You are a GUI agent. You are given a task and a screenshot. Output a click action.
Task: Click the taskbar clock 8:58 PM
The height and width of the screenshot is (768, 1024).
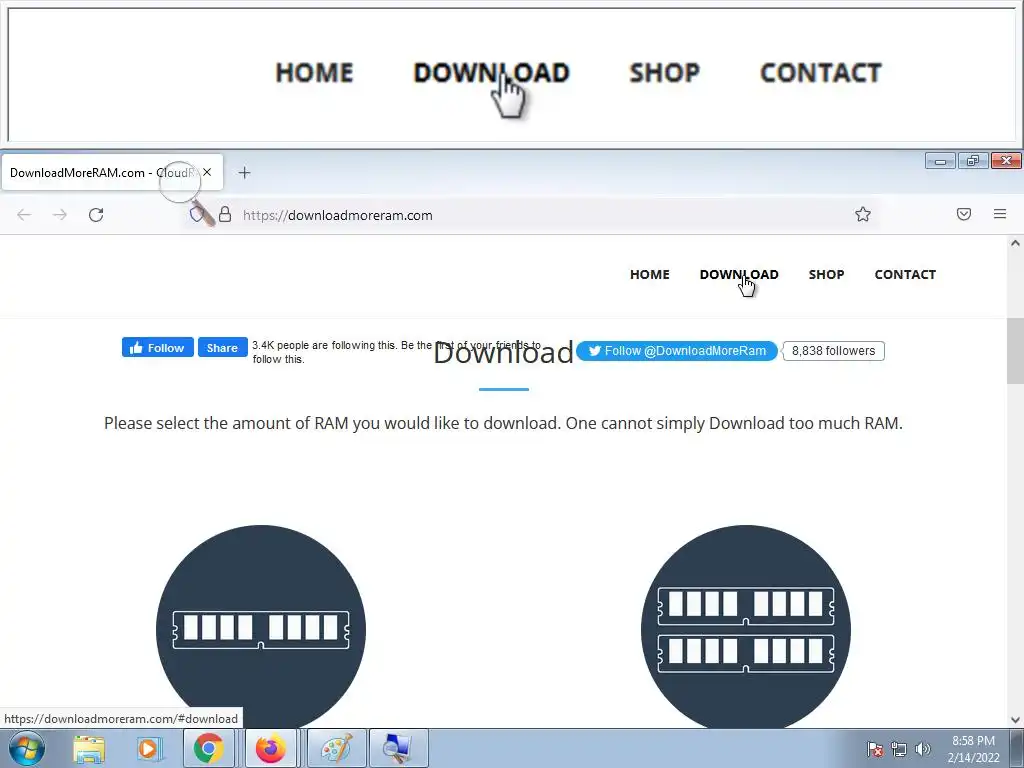pyautogui.click(x=973, y=741)
